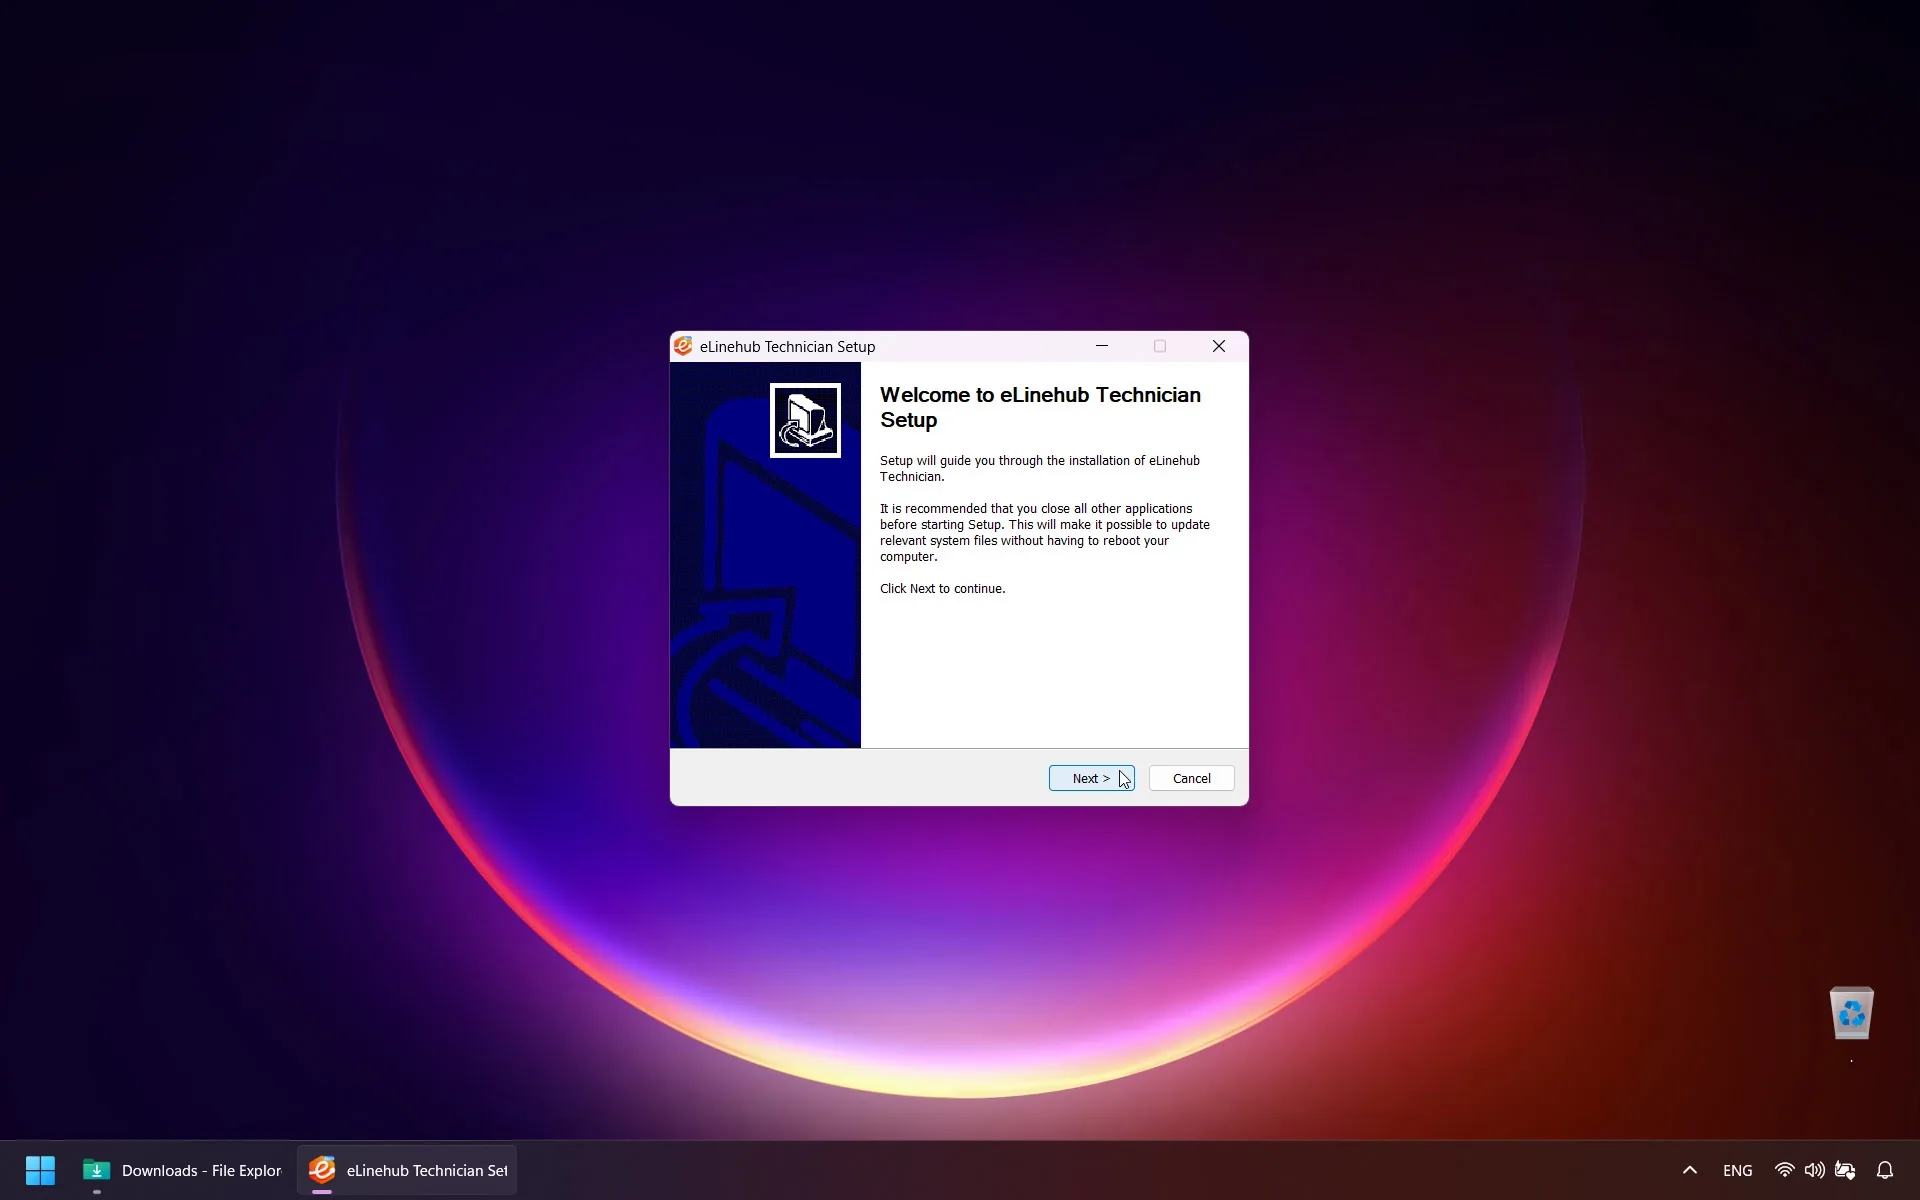Select eLinehub Technician Setup taskbar item
Image resolution: width=1920 pixels, height=1200 pixels.
coord(407,1170)
